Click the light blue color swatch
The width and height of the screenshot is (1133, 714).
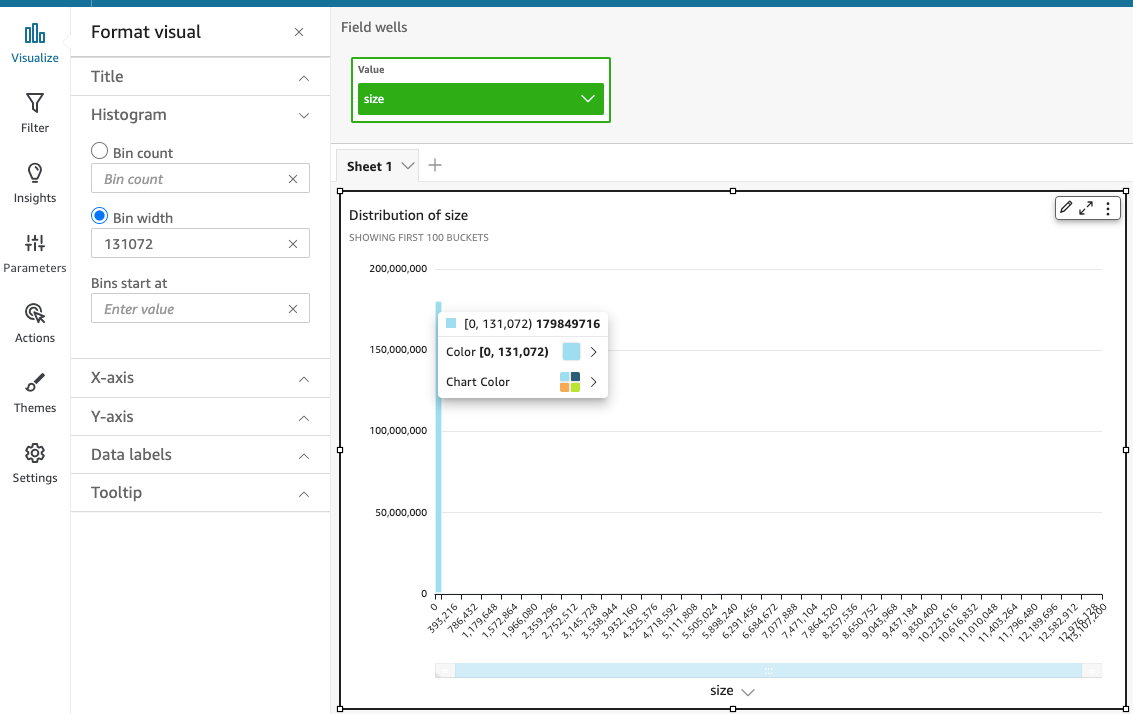coord(571,352)
